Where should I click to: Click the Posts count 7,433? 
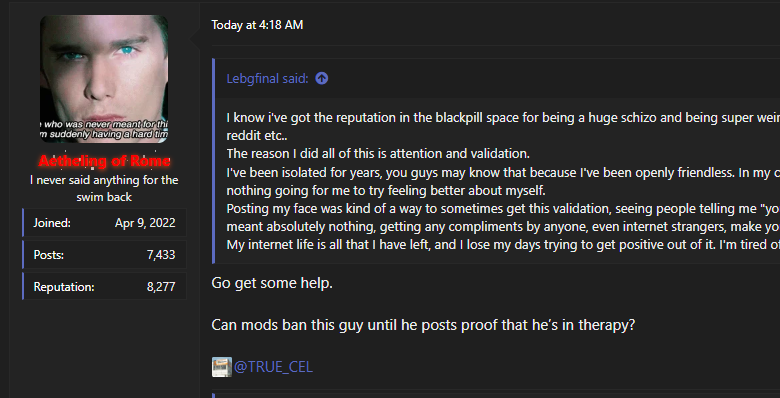tap(161, 255)
